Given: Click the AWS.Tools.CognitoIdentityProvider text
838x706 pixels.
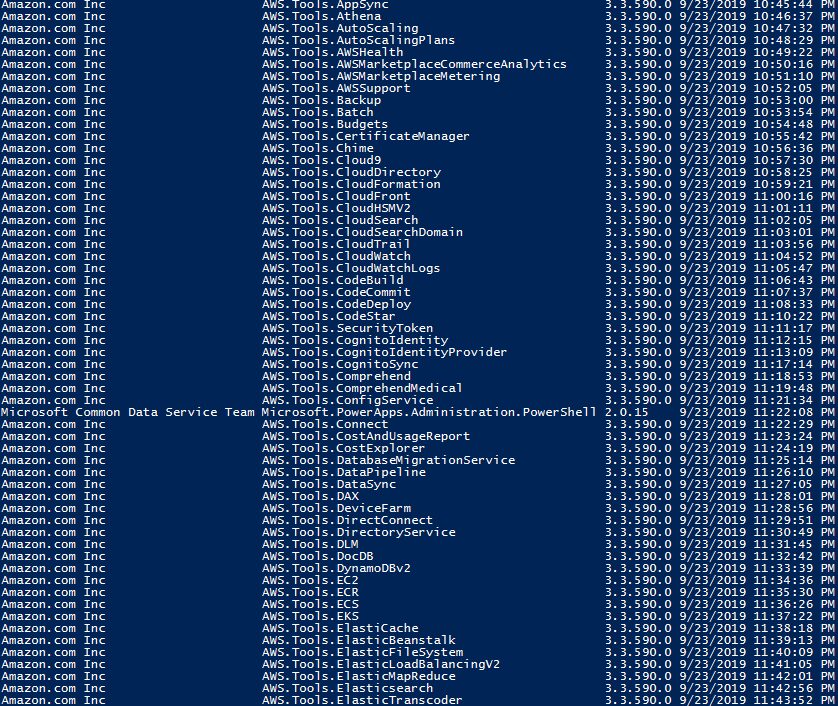Looking at the screenshot, I should click(384, 352).
